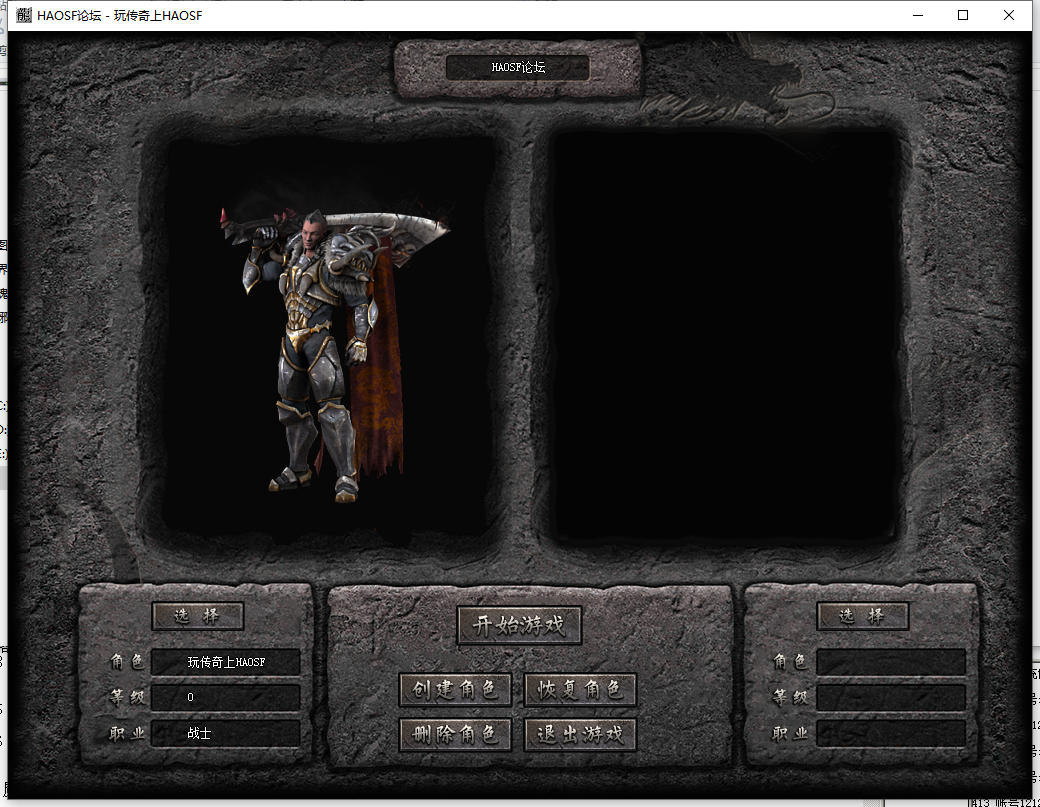
Task: Click the 恢复角色 button
Action: click(x=580, y=690)
